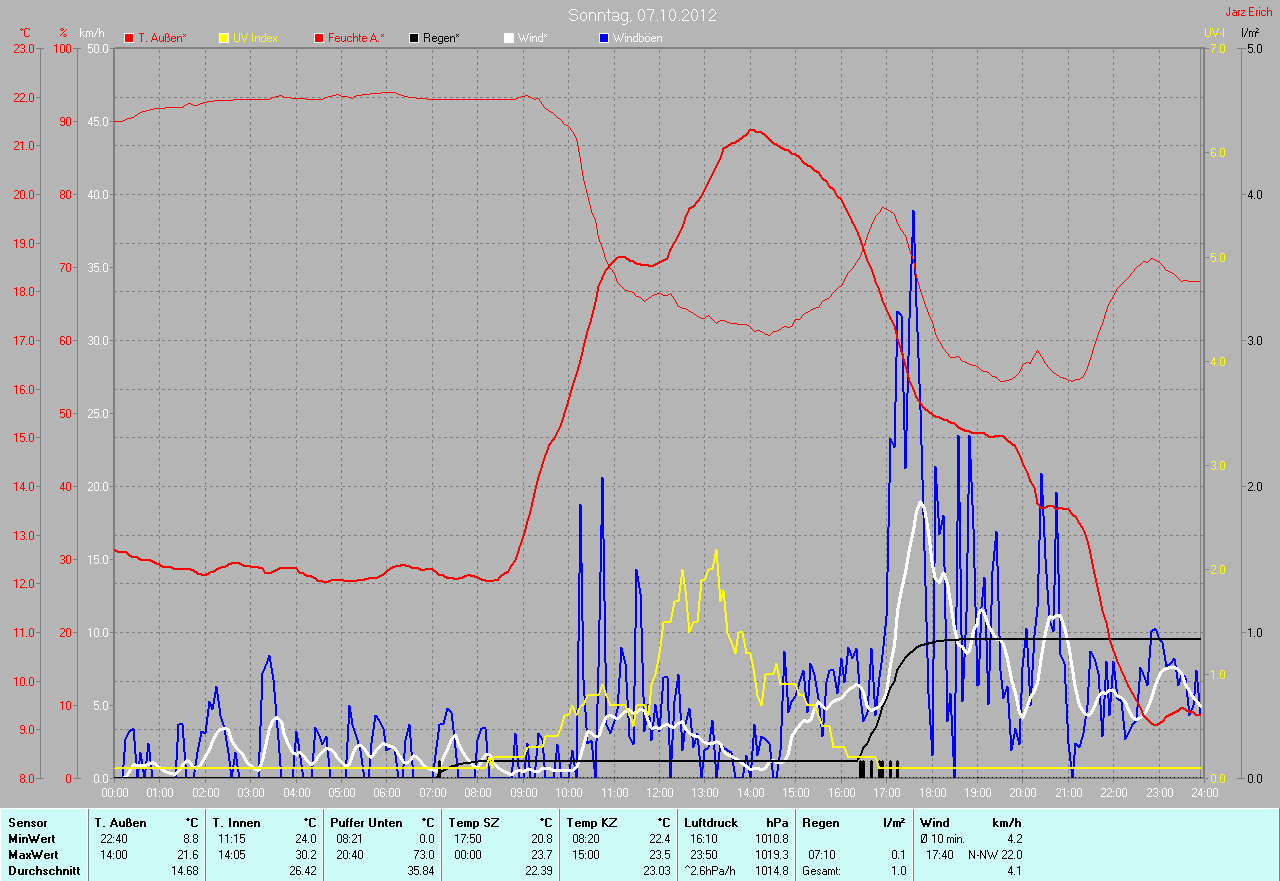Screen dimensions: 1280x881
Task: Click the red Feuchte A. legend swatch
Action: pyautogui.click(x=318, y=38)
